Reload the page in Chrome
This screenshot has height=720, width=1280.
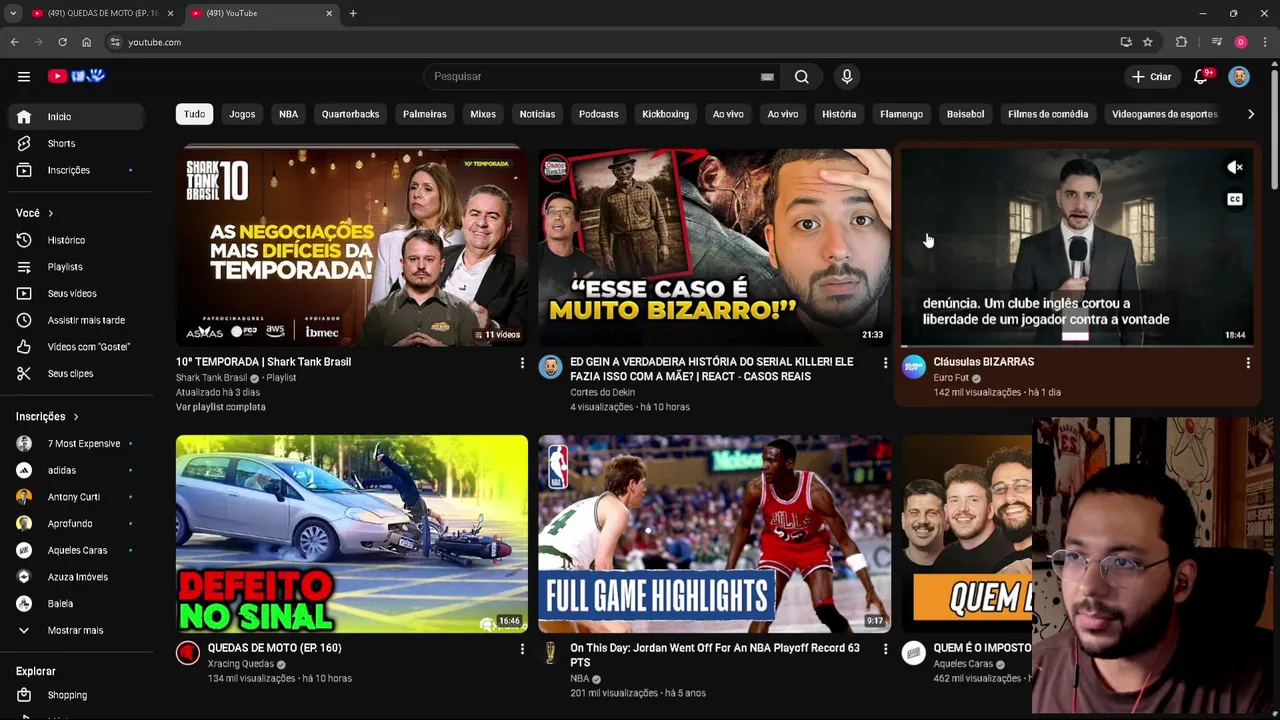(62, 42)
